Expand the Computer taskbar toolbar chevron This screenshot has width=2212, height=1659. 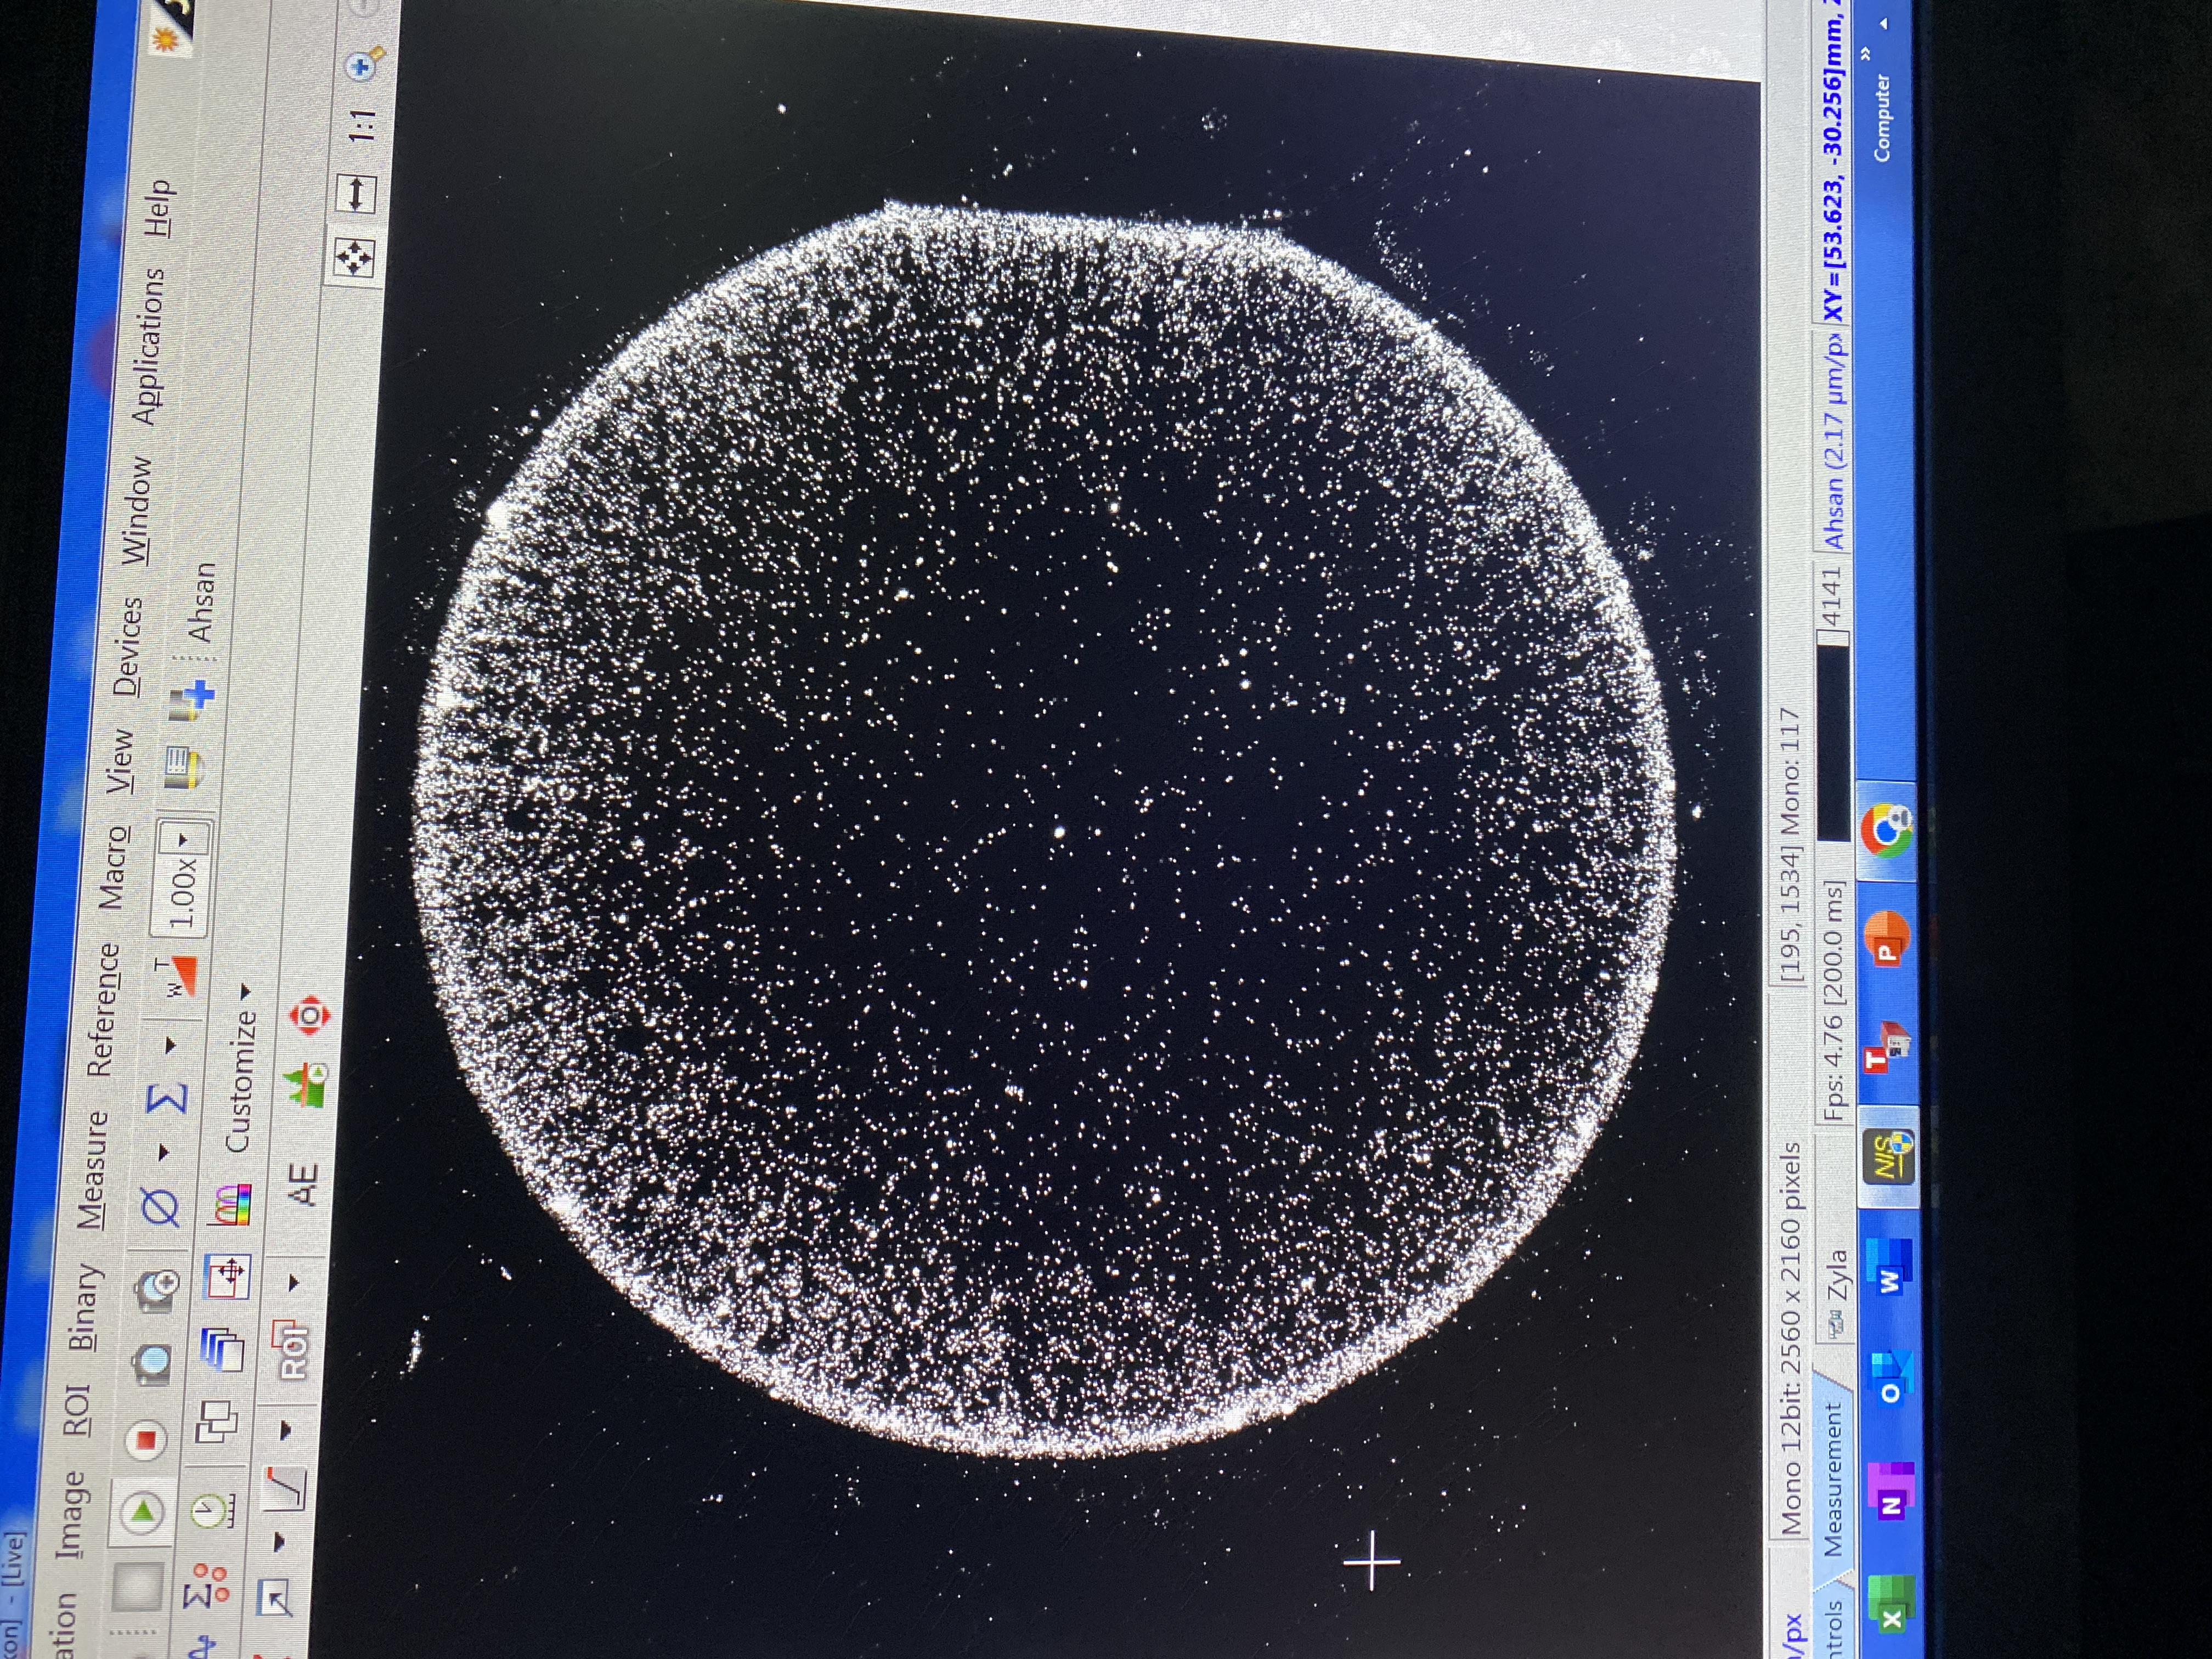1867,53
